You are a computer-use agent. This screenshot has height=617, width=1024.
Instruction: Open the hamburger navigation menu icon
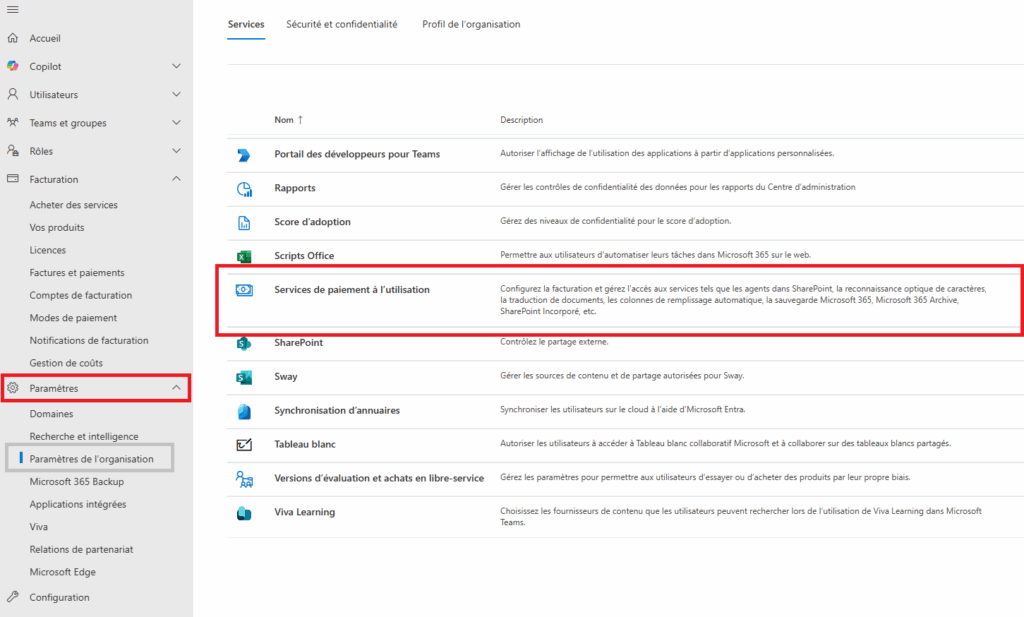point(12,10)
